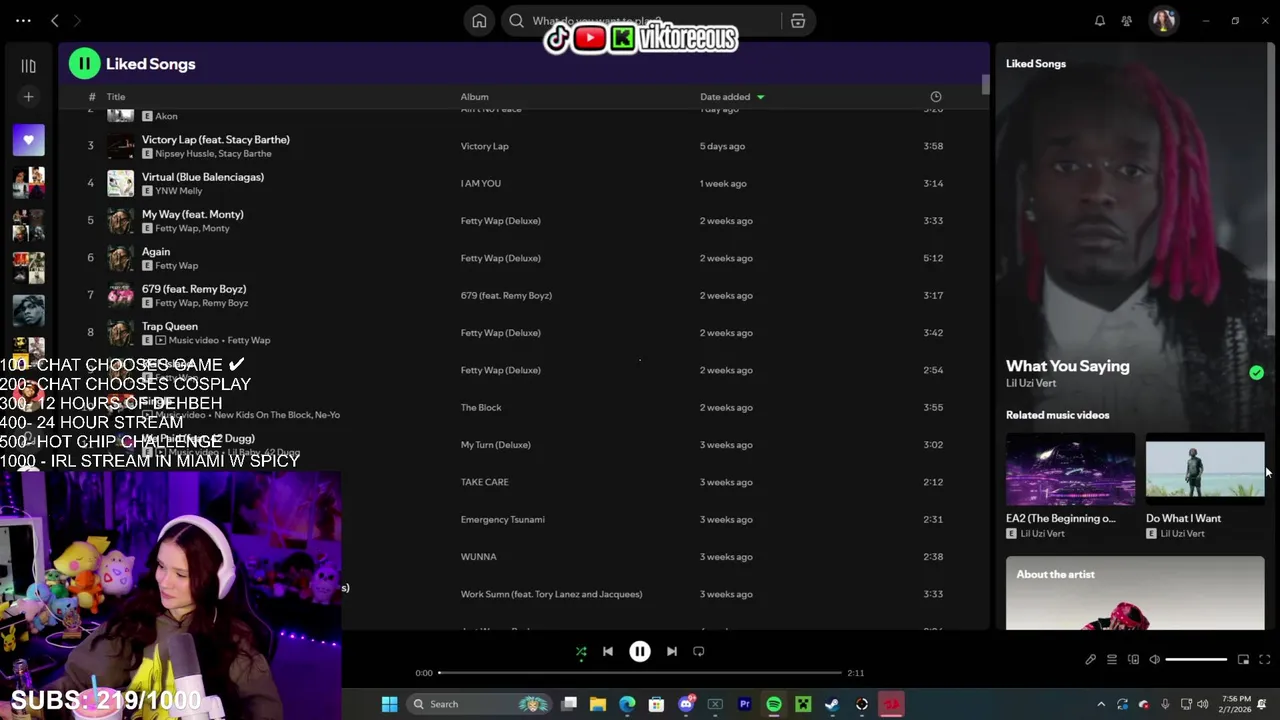Screen dimensions: 1280x720
Task: Open Connect to a device icon
Action: (1133, 660)
